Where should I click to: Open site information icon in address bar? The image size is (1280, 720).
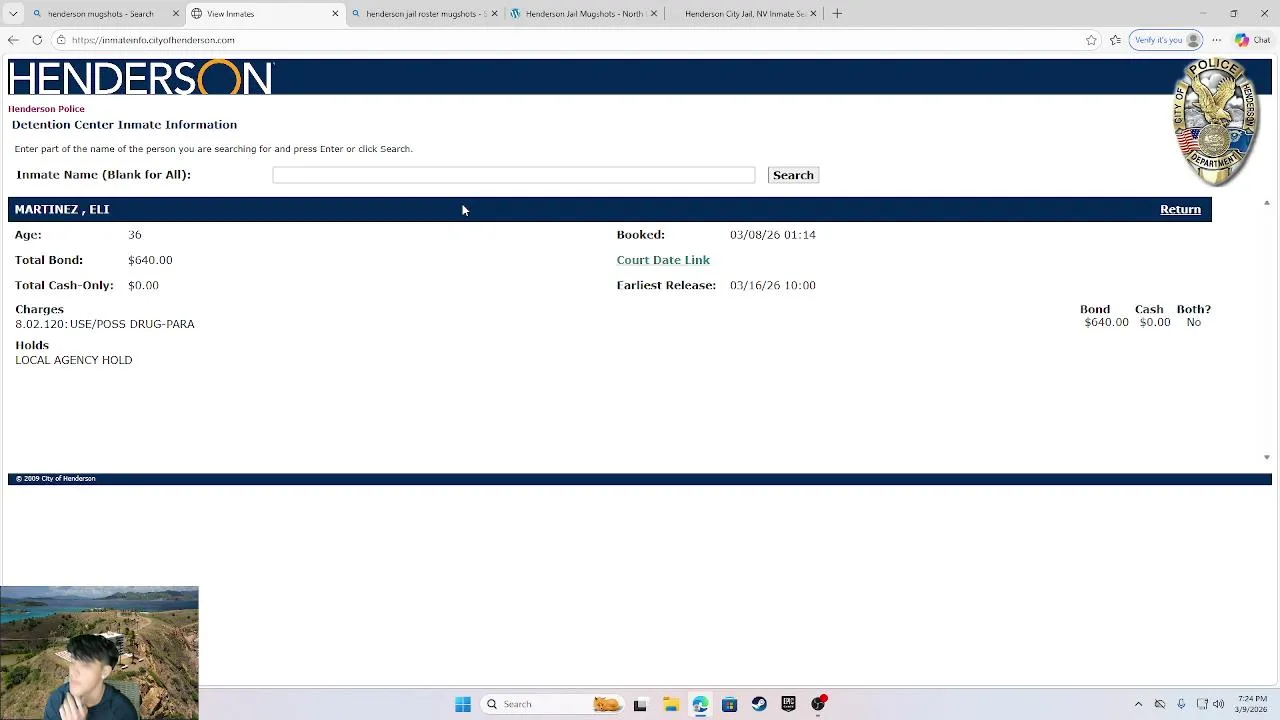[61, 40]
